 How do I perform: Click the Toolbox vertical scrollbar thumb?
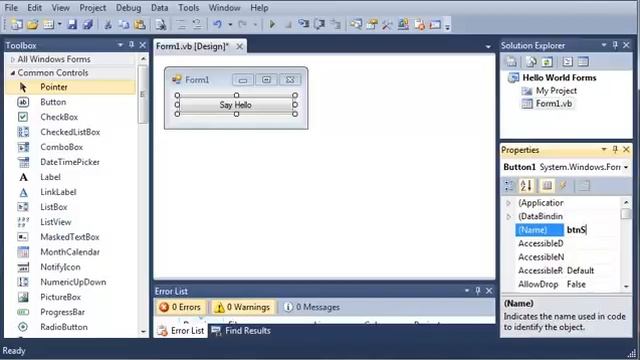[x=142, y=95]
